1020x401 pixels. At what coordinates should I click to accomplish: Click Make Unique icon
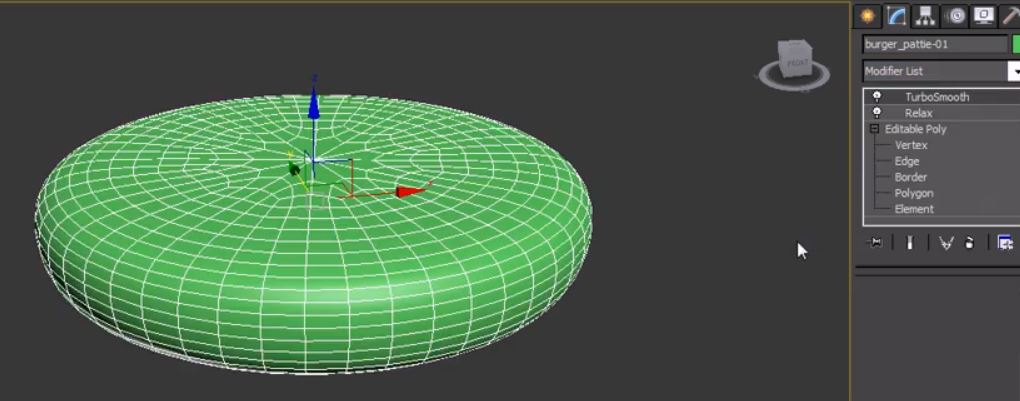click(x=946, y=243)
